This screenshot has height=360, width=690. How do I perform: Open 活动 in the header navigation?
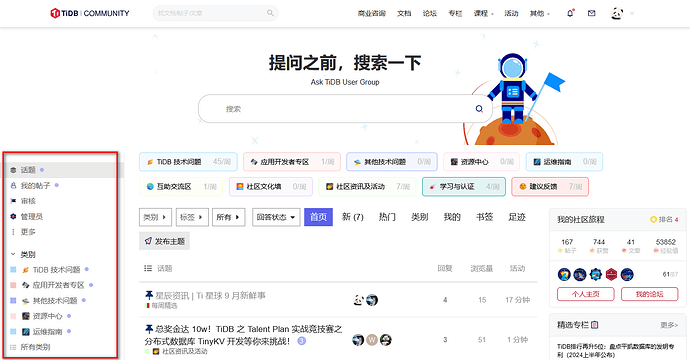point(511,14)
